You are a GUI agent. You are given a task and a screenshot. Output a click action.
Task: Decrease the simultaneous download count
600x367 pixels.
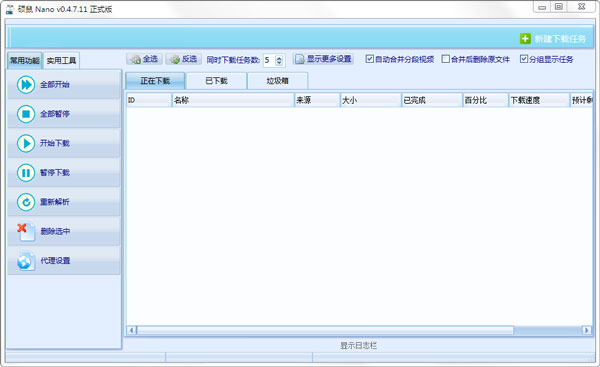279,63
